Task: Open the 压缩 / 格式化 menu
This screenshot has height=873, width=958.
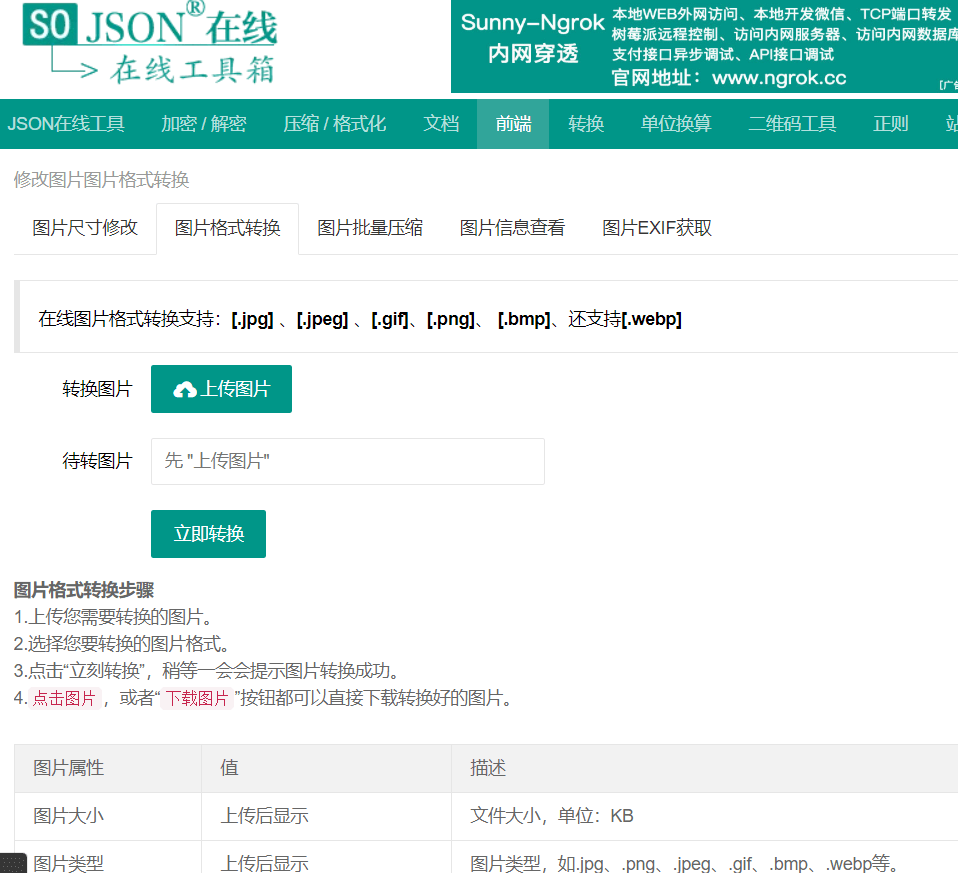Action: 334,124
